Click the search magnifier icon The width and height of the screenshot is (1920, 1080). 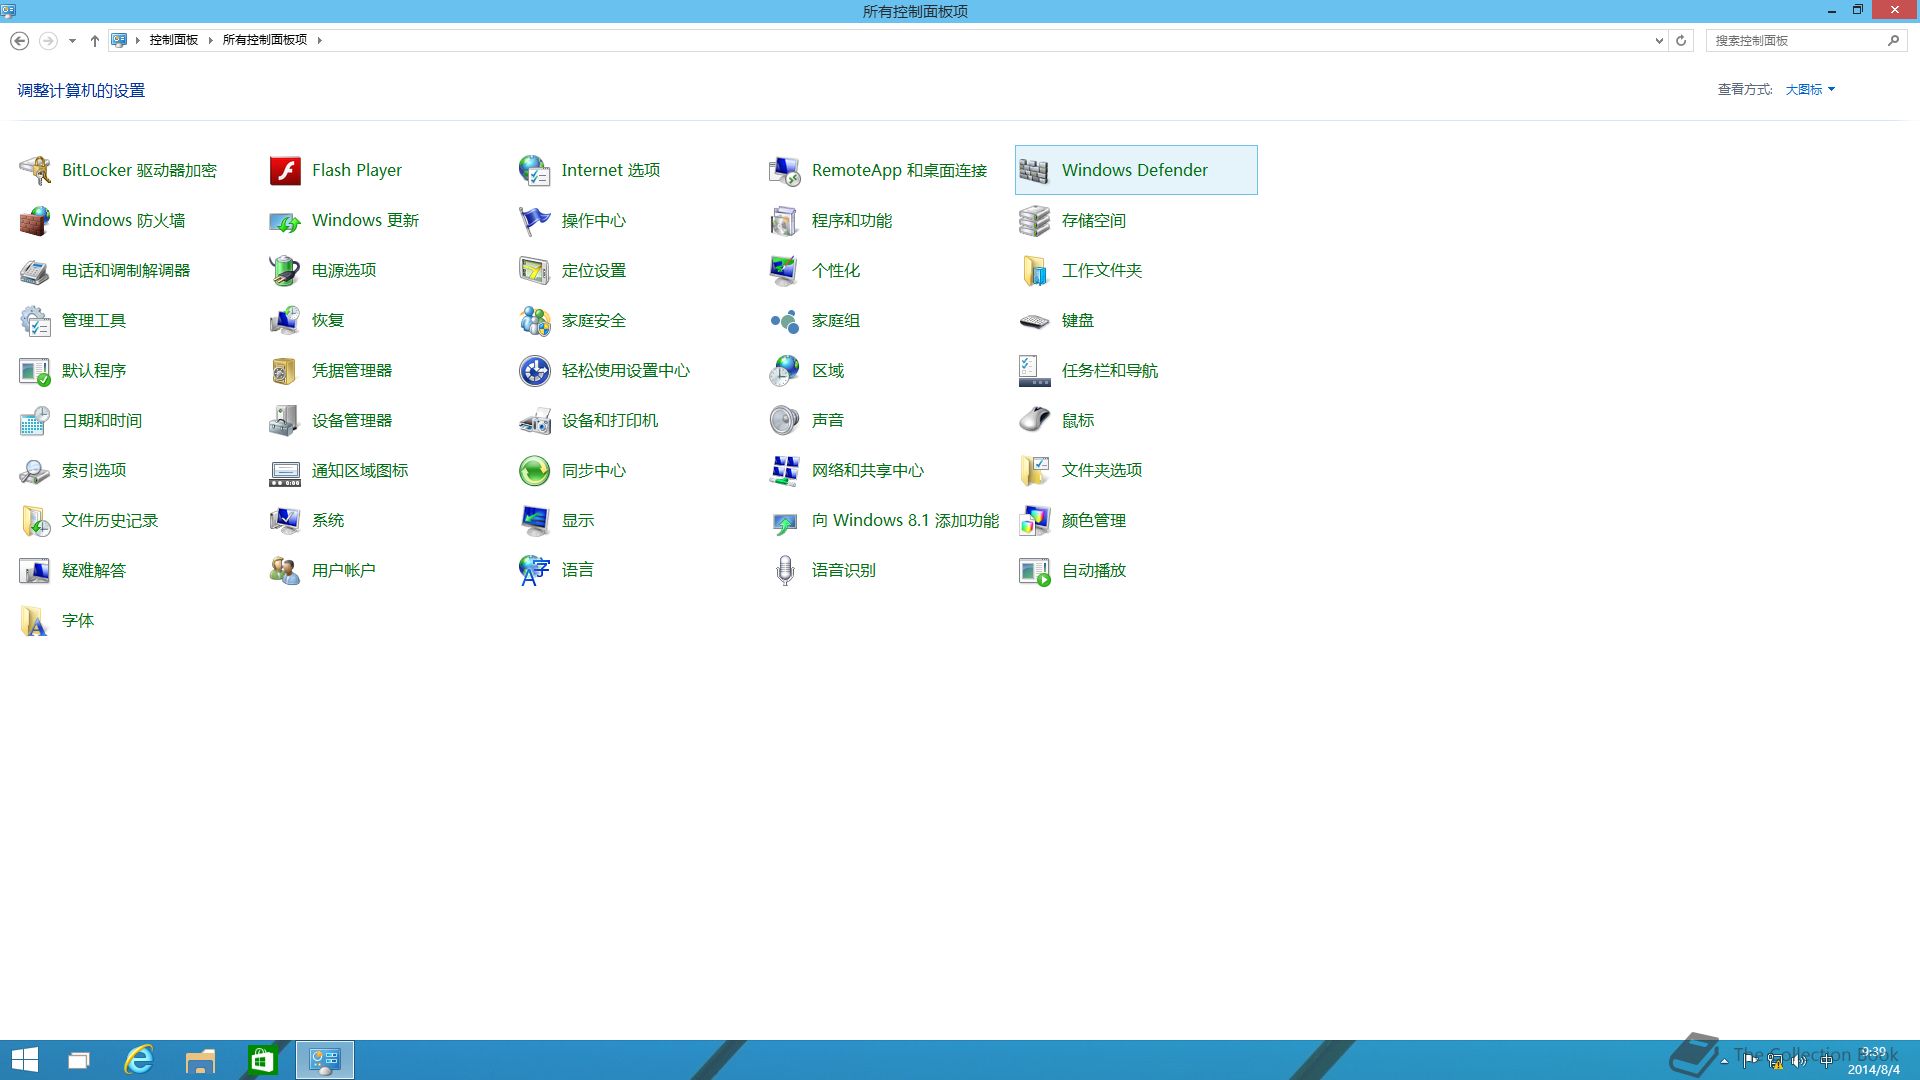click(x=1893, y=41)
